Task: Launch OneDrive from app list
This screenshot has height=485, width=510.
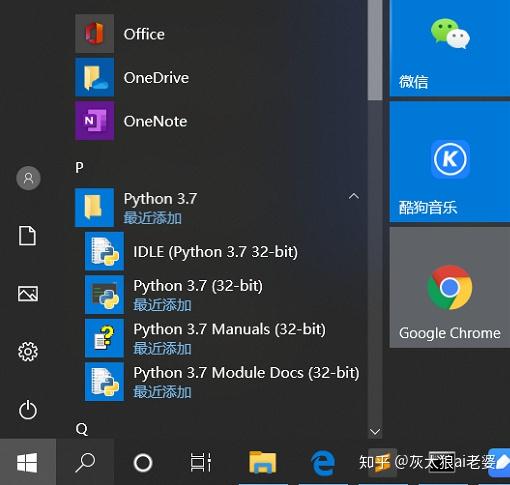Action: coord(218,77)
